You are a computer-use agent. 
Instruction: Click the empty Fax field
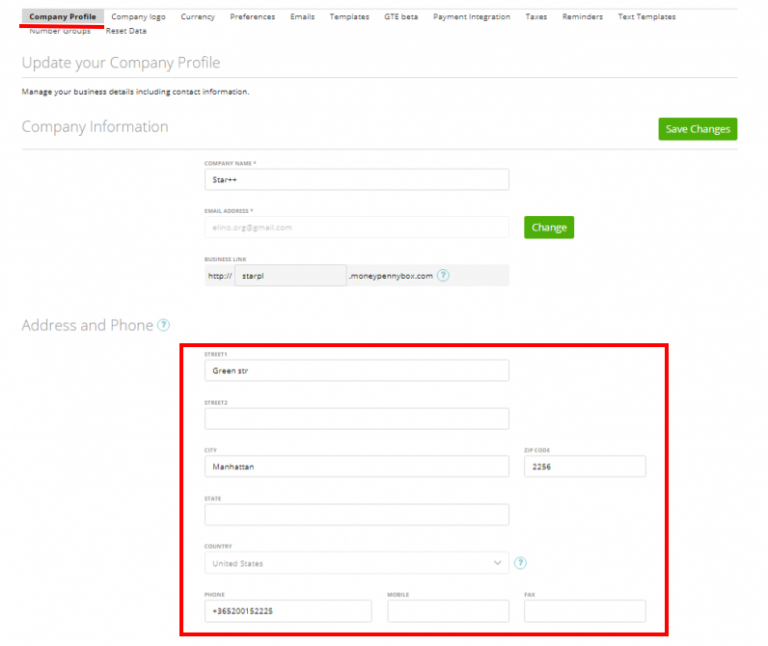pos(585,611)
